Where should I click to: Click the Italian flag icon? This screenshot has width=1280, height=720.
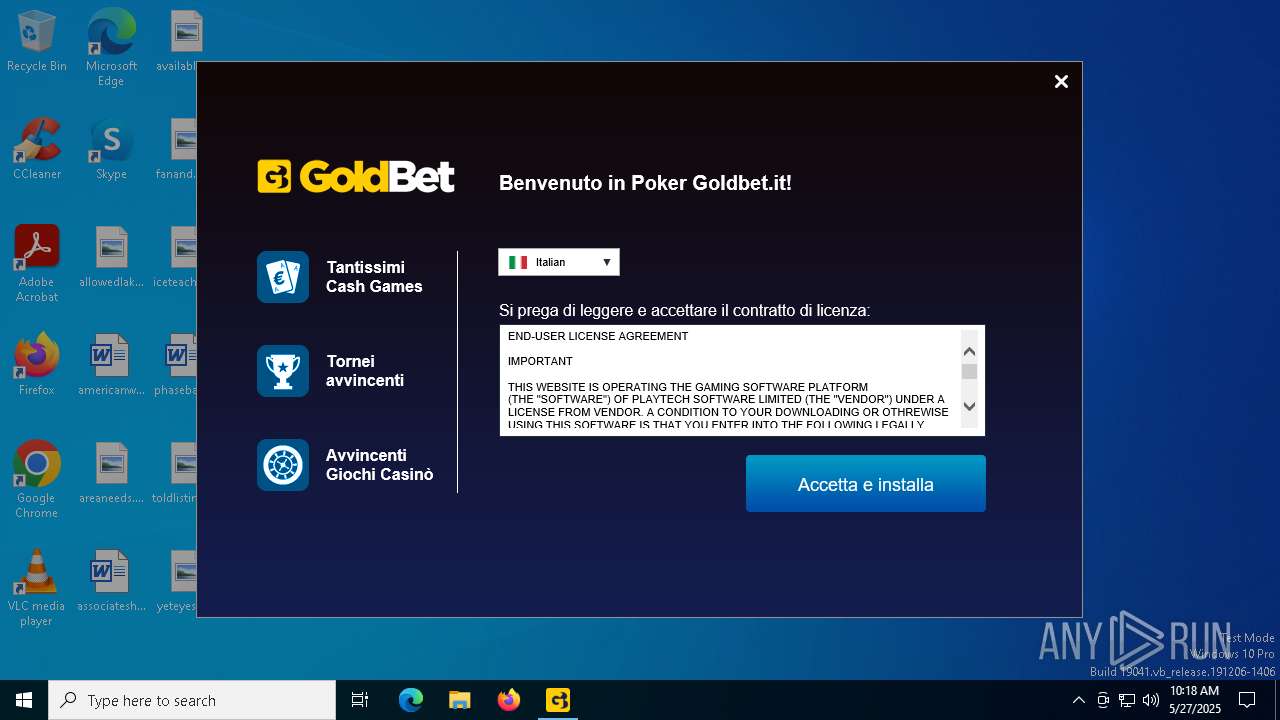[x=518, y=262]
